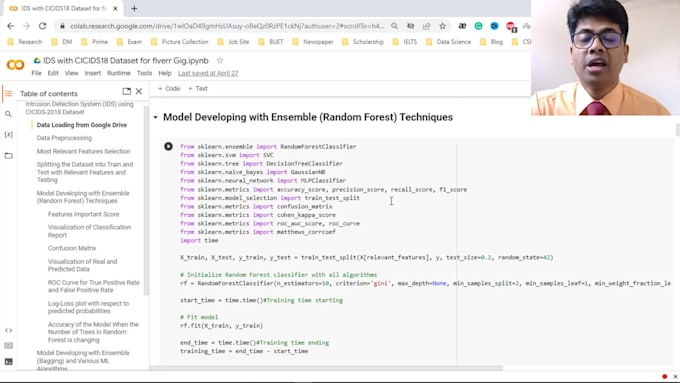This screenshot has height=383, width=680.
Task: Star the notebook with the star icon
Action: coord(220,61)
